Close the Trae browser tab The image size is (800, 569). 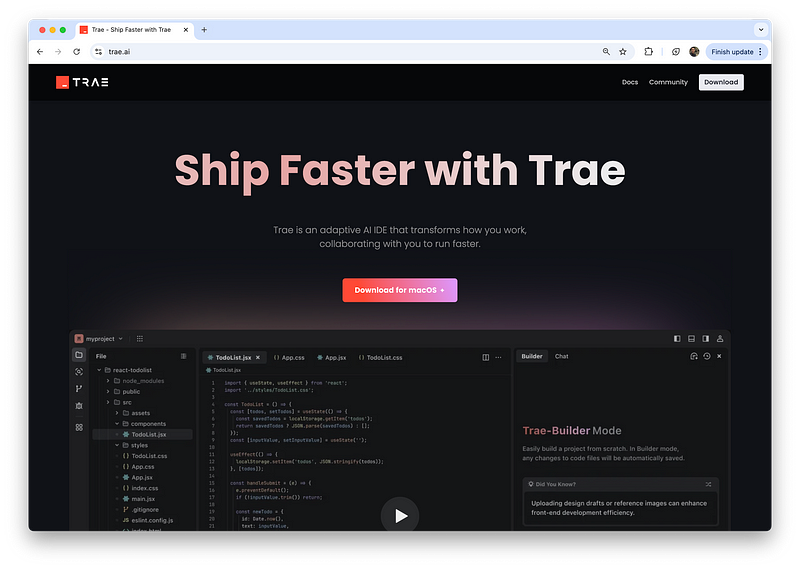186,30
